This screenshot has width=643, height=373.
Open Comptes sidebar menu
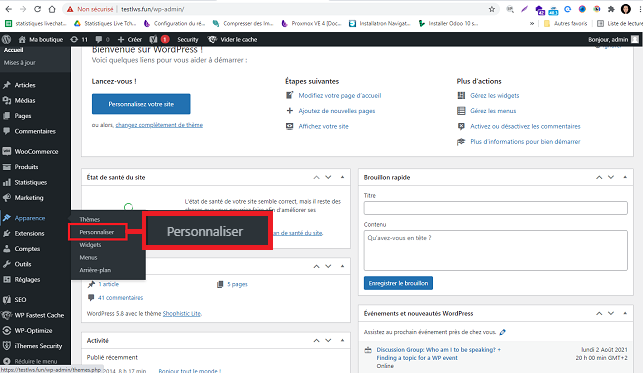[x=27, y=249]
